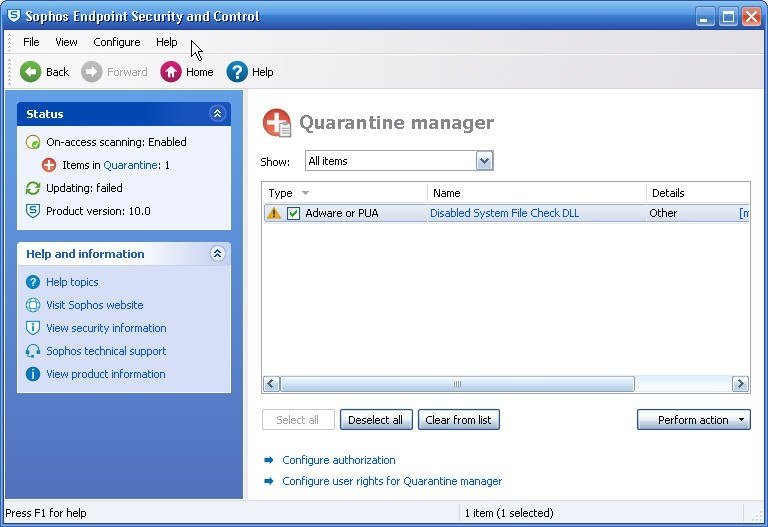The image size is (768, 527).
Task: Follow the Quarantine link in Status
Action: 130,165
